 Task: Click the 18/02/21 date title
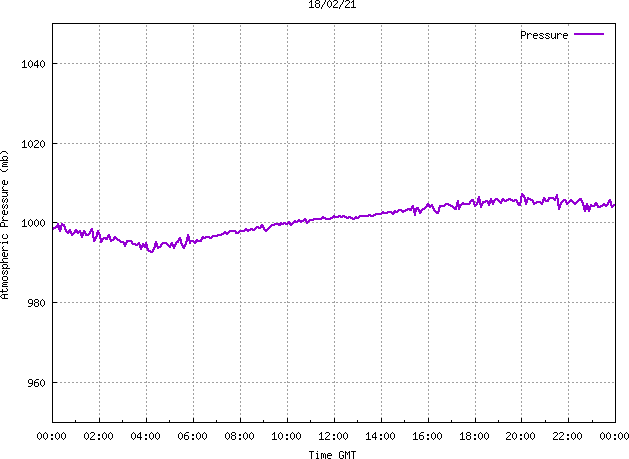pyautogui.click(x=332, y=4)
